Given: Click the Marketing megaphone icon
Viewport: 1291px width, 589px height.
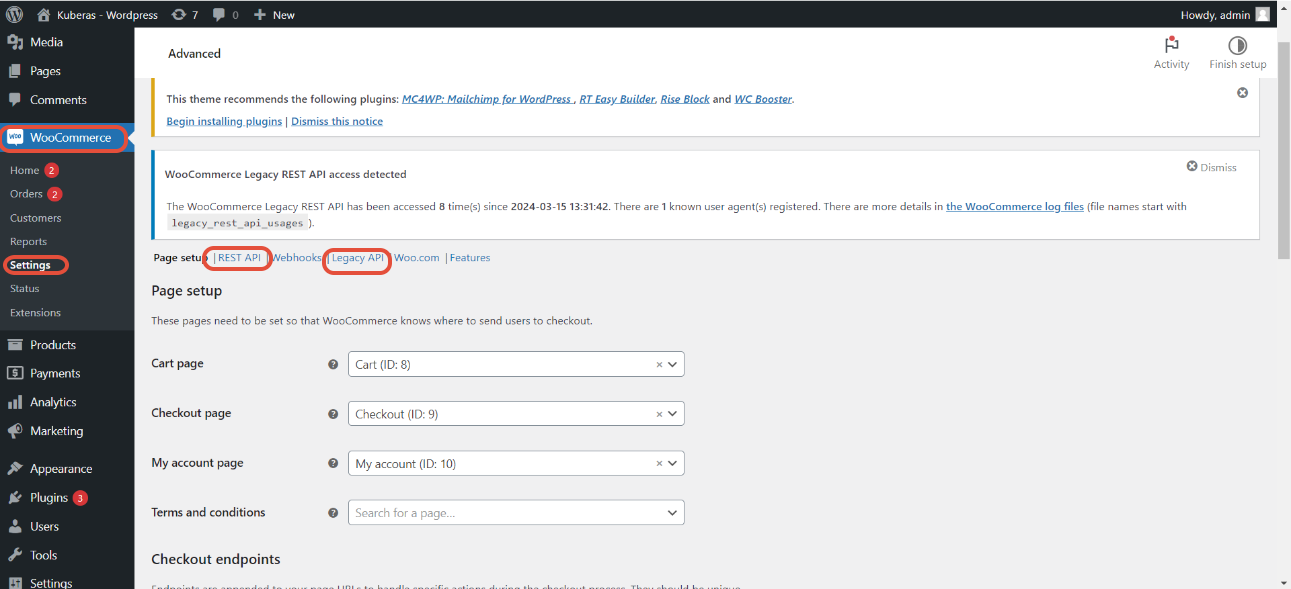Looking at the screenshot, I should [x=14, y=431].
